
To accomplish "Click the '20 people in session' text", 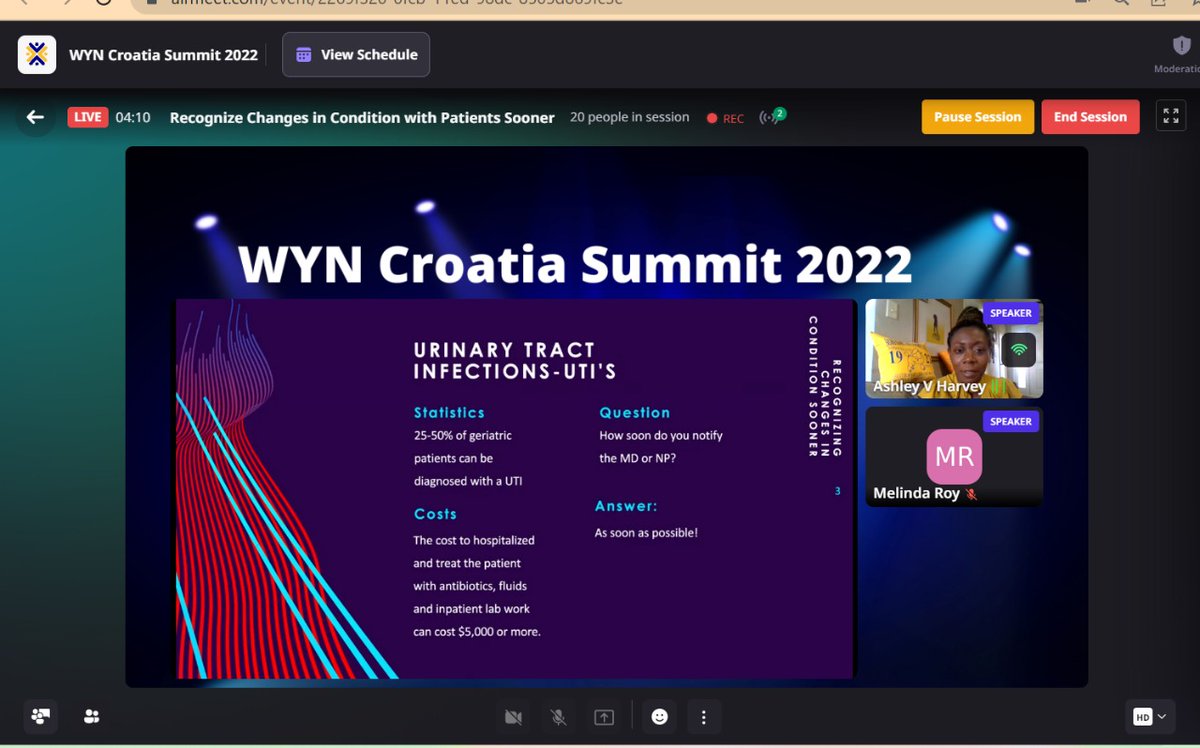I will click(629, 117).
